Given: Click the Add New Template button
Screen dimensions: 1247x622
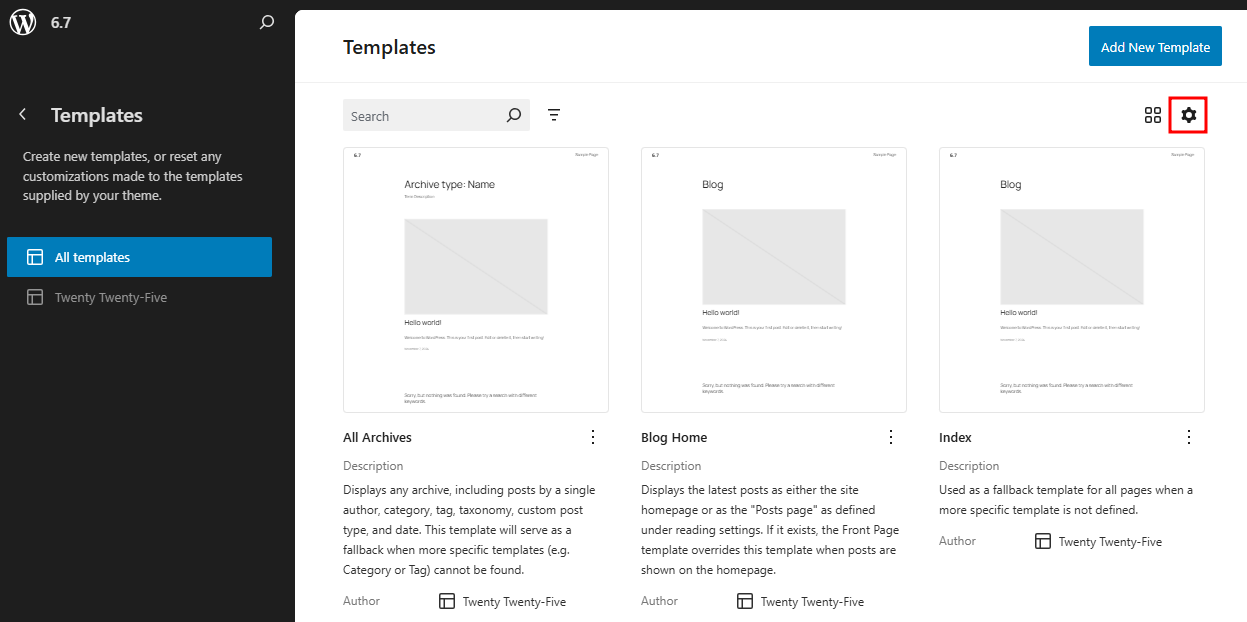Looking at the screenshot, I should pos(1155,46).
